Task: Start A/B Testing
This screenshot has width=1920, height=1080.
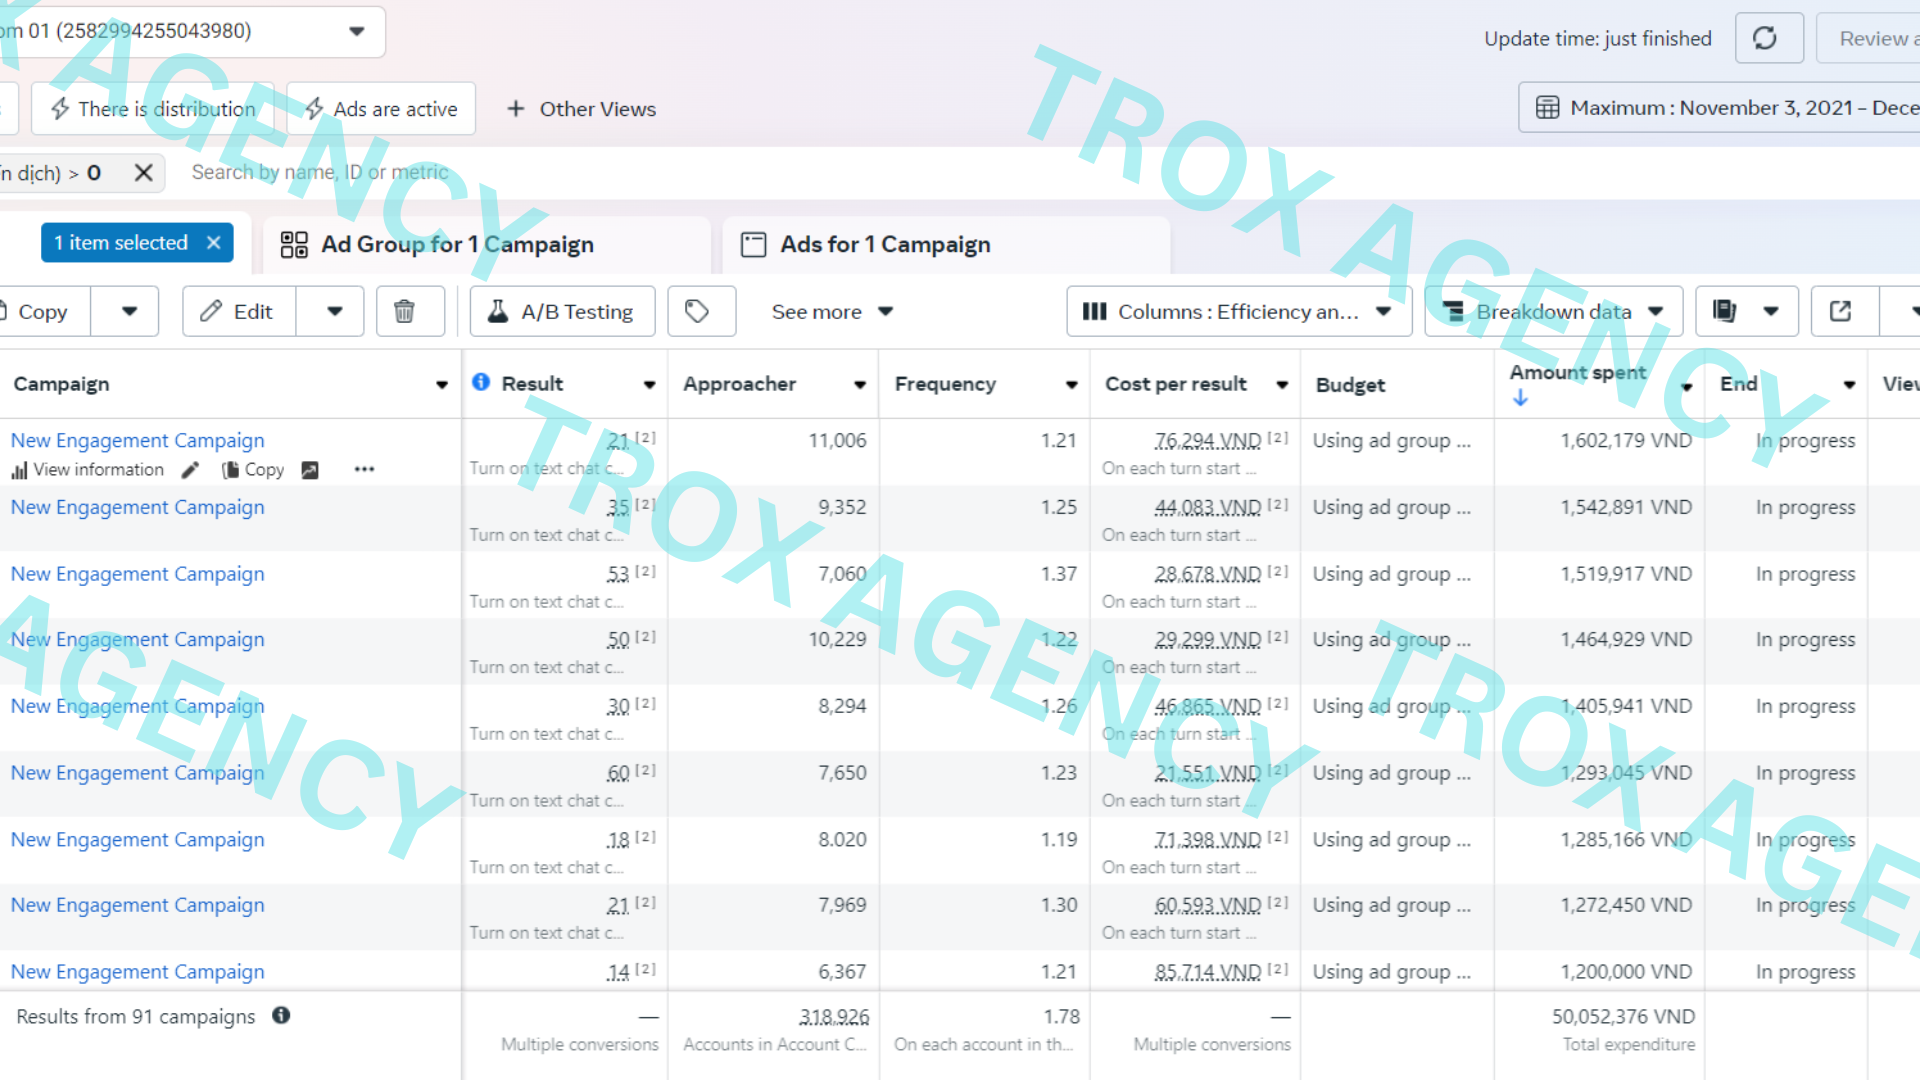Action: point(562,312)
